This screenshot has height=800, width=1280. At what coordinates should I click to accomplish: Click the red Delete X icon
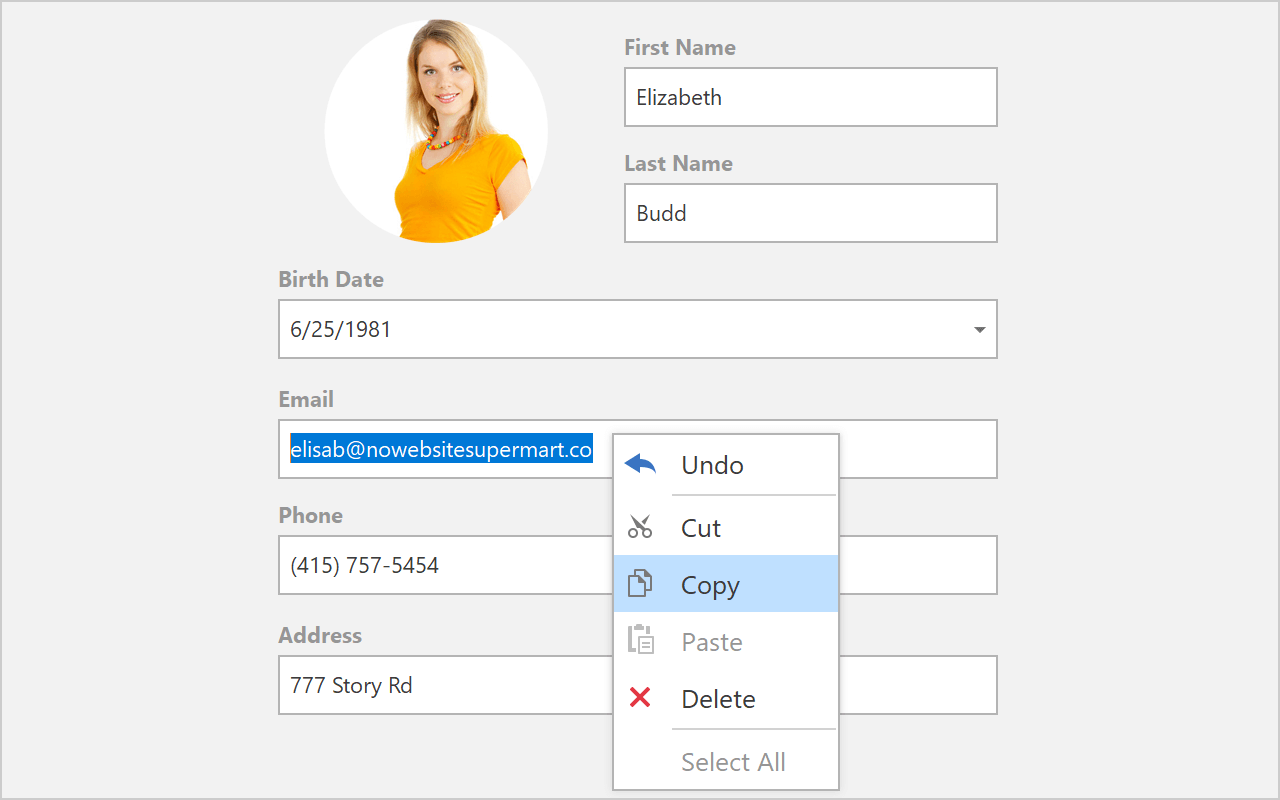point(640,698)
